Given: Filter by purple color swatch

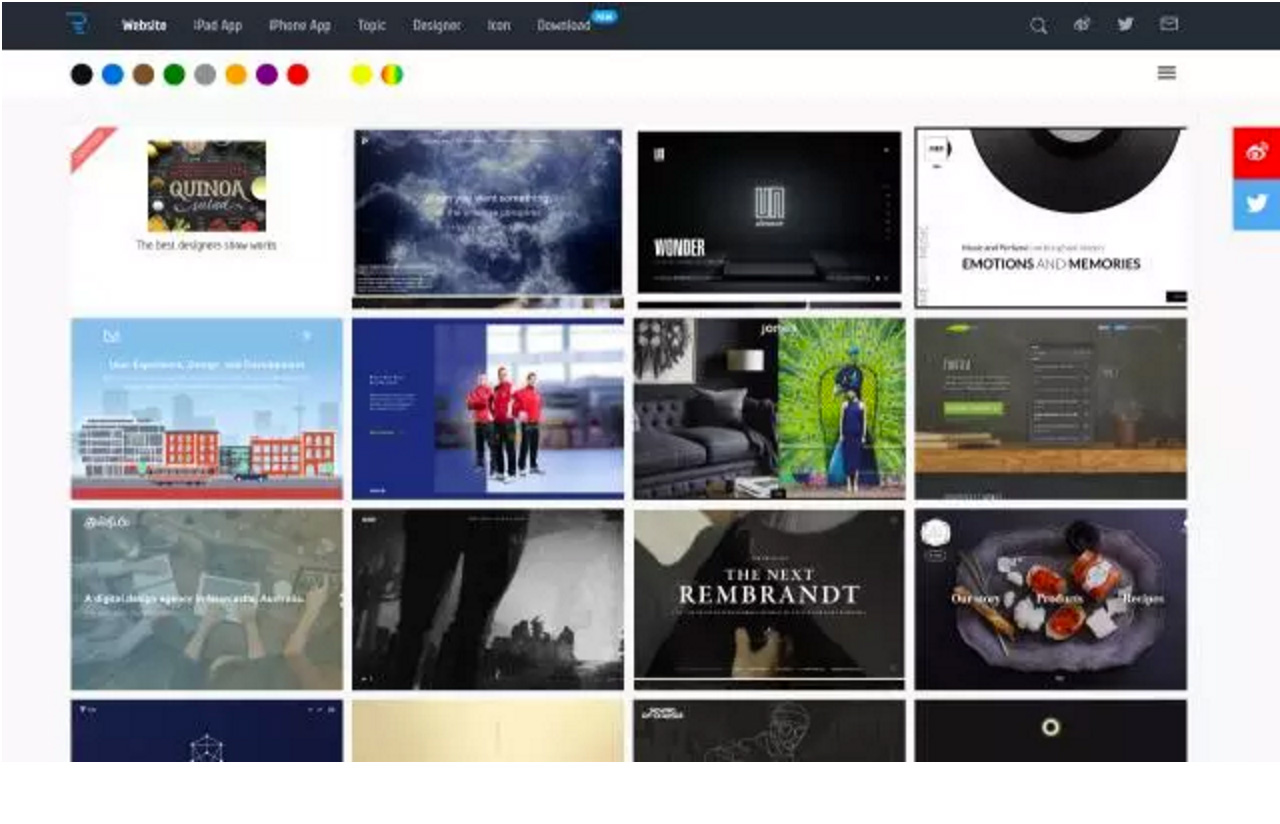Looking at the screenshot, I should click(x=267, y=74).
